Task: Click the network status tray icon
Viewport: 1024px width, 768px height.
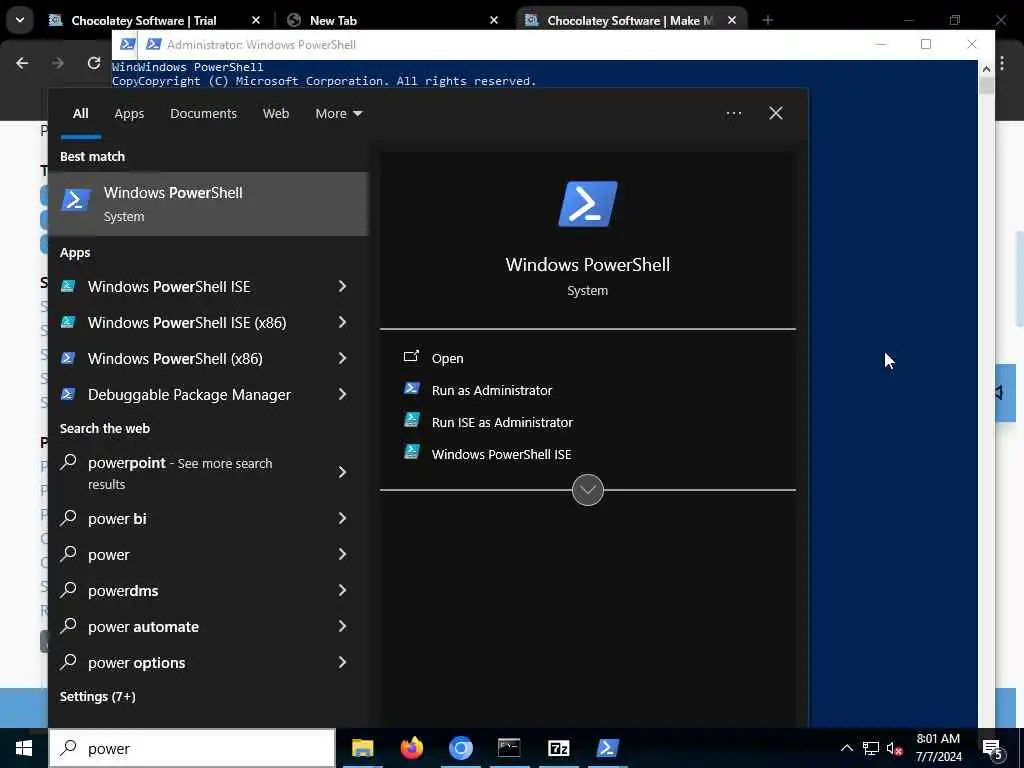Action: pos(871,748)
